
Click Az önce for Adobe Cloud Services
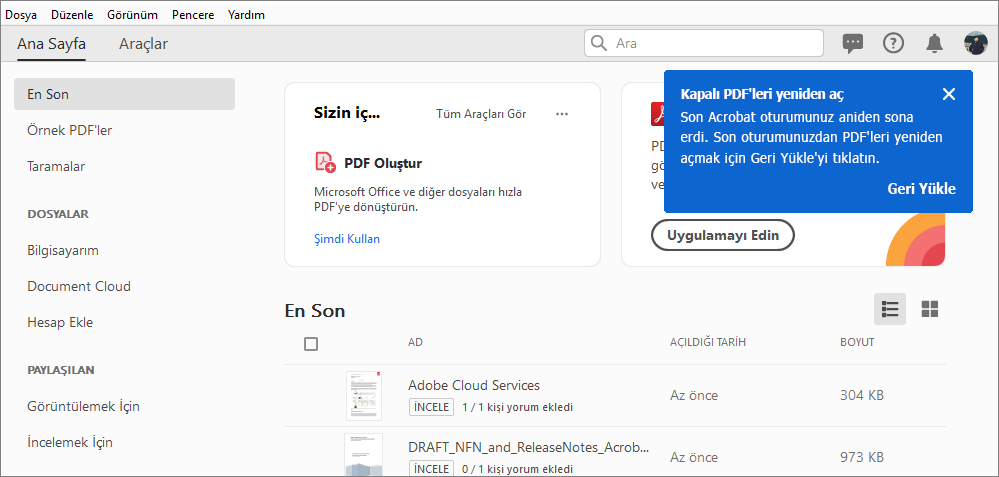click(694, 395)
